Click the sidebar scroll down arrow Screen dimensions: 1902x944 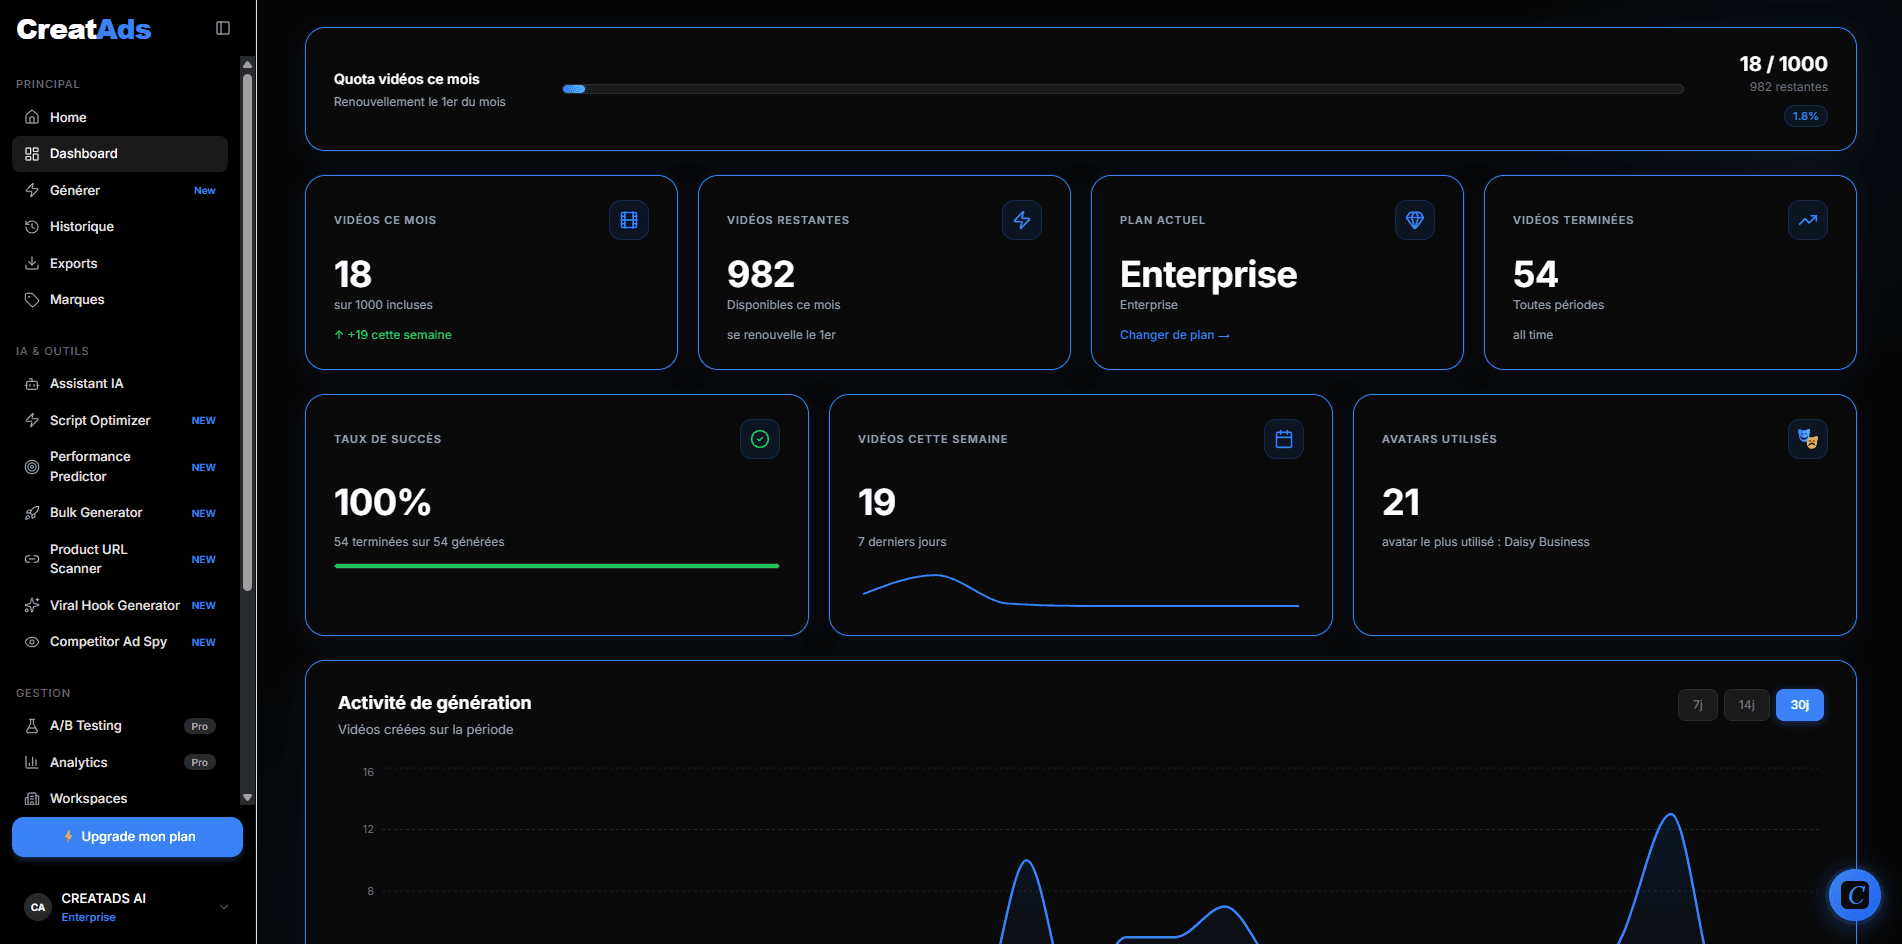[x=247, y=798]
